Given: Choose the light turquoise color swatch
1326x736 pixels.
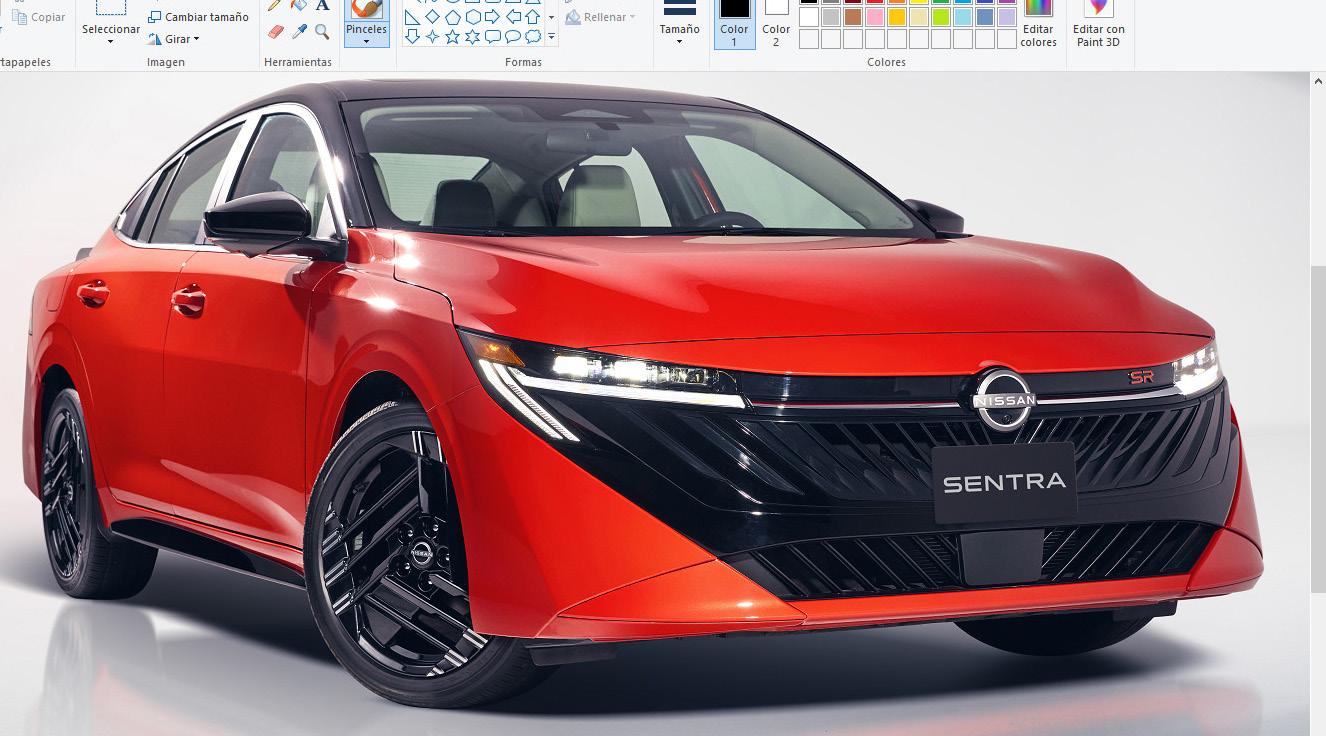Looking at the screenshot, I should click(x=963, y=17).
